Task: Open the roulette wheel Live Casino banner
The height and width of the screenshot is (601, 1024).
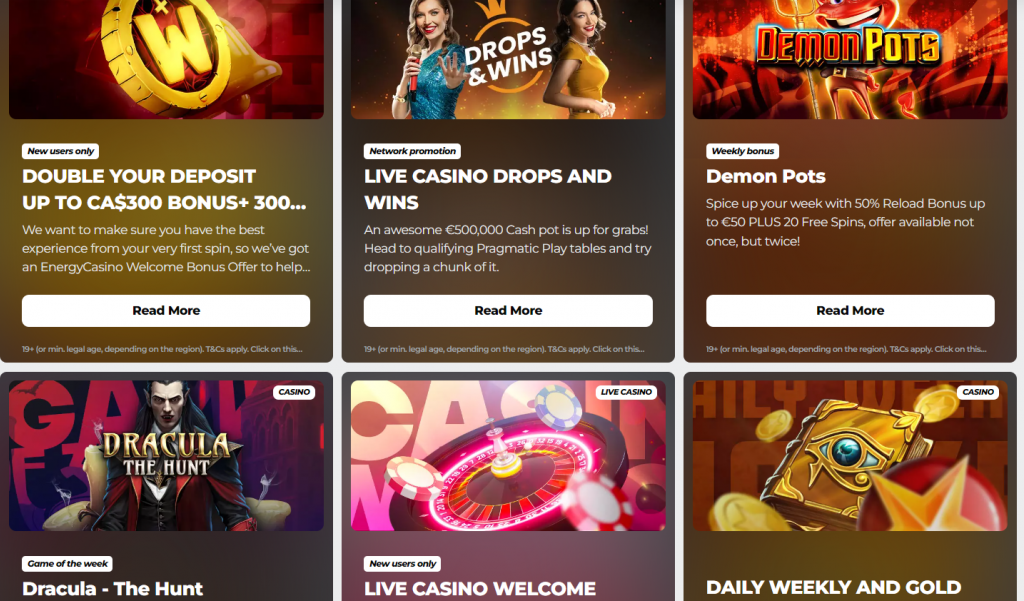Action: pyautogui.click(x=508, y=455)
